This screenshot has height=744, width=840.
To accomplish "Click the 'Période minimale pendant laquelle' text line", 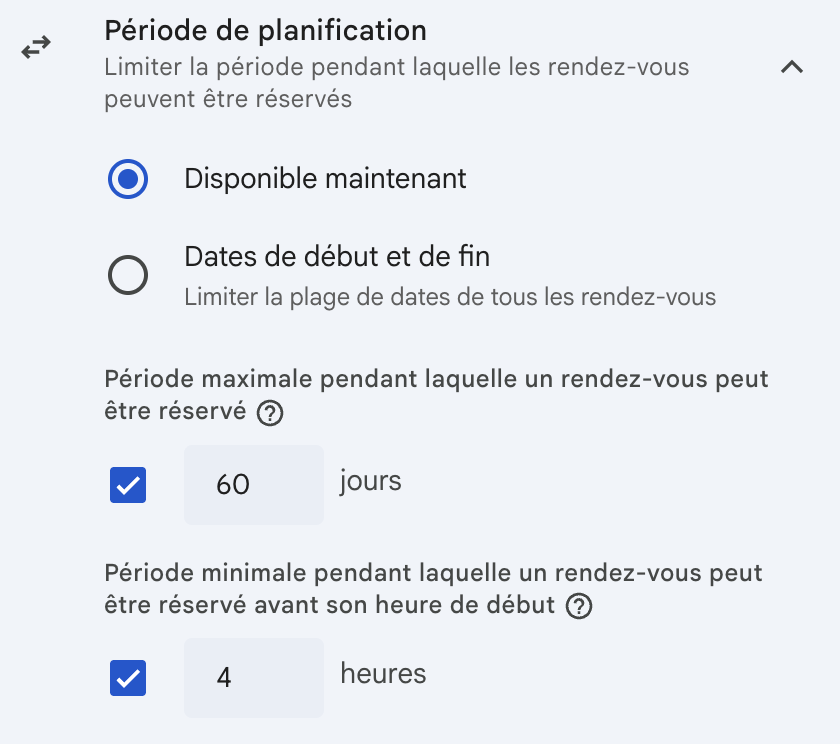I will coord(433,574).
